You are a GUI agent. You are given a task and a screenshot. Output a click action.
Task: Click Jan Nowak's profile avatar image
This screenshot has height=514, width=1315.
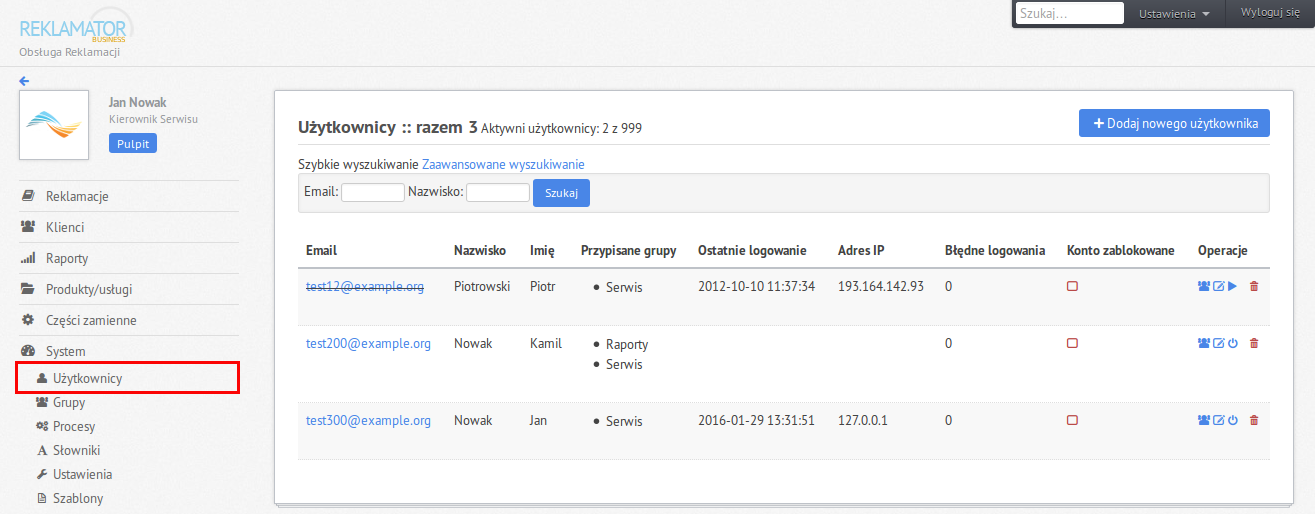56,125
